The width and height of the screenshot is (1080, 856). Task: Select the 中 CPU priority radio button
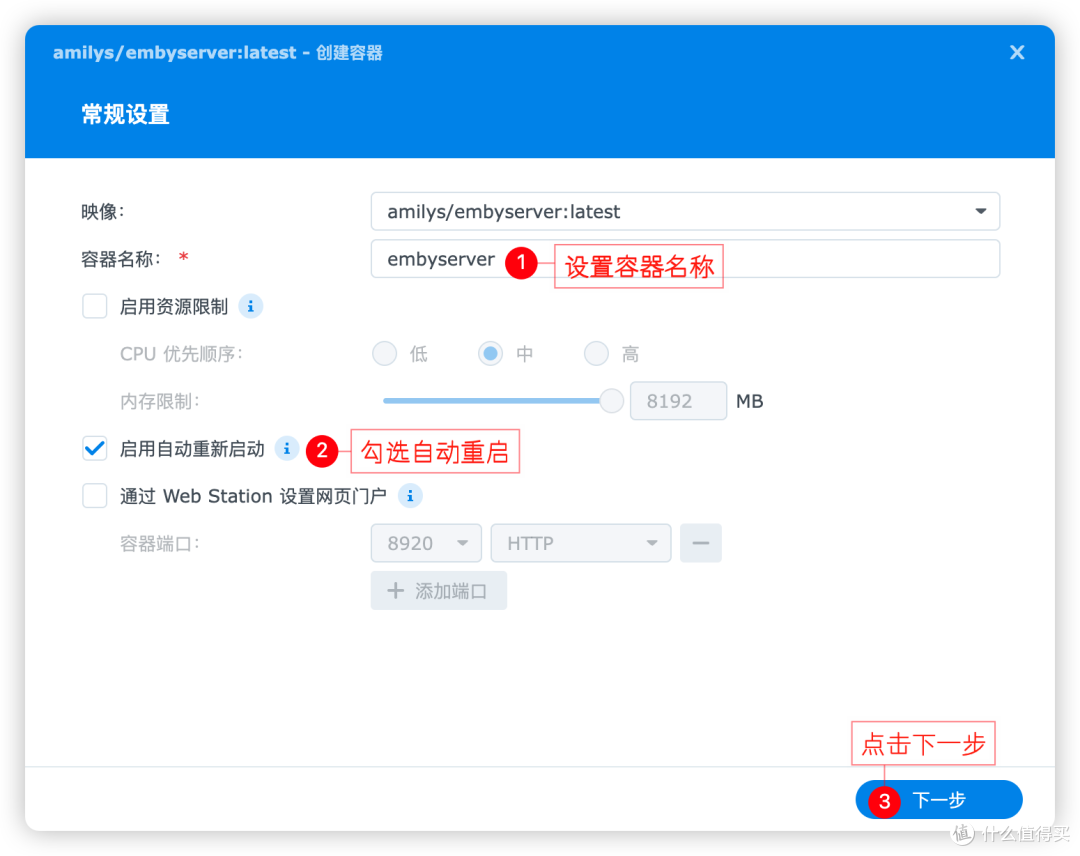click(x=490, y=353)
